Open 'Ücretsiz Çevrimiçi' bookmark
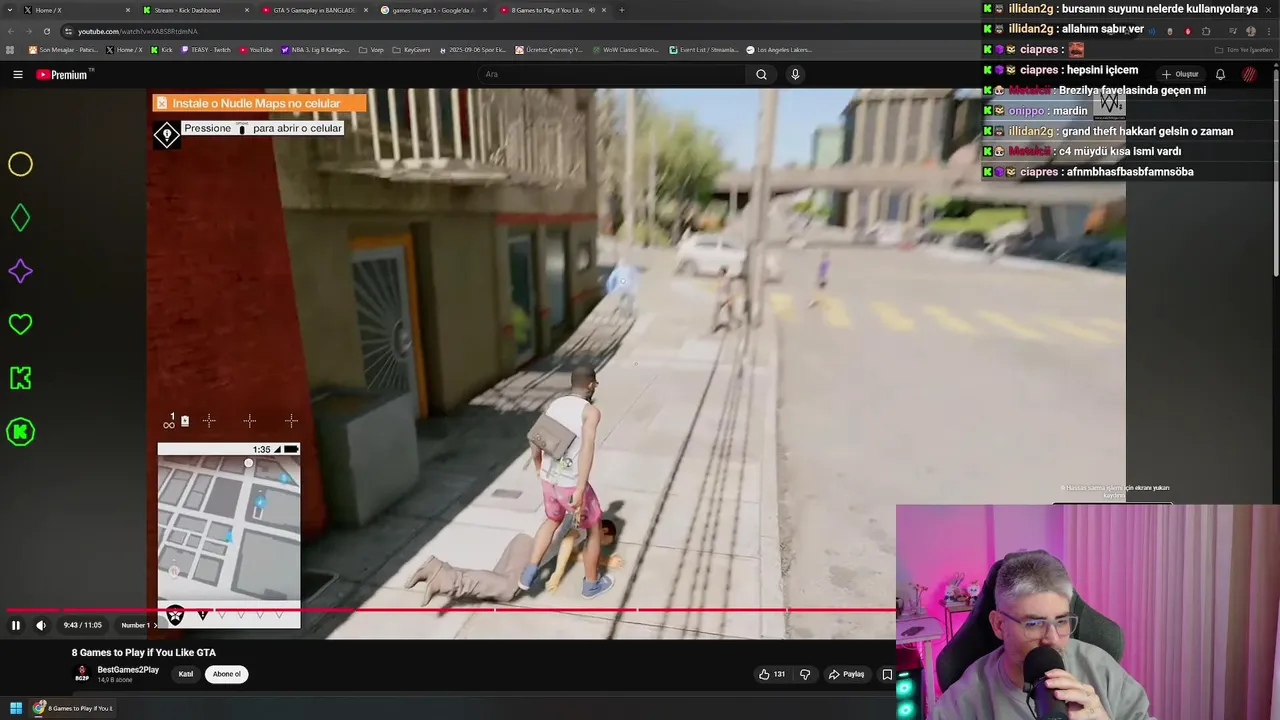The height and width of the screenshot is (720, 1280). coord(549,49)
